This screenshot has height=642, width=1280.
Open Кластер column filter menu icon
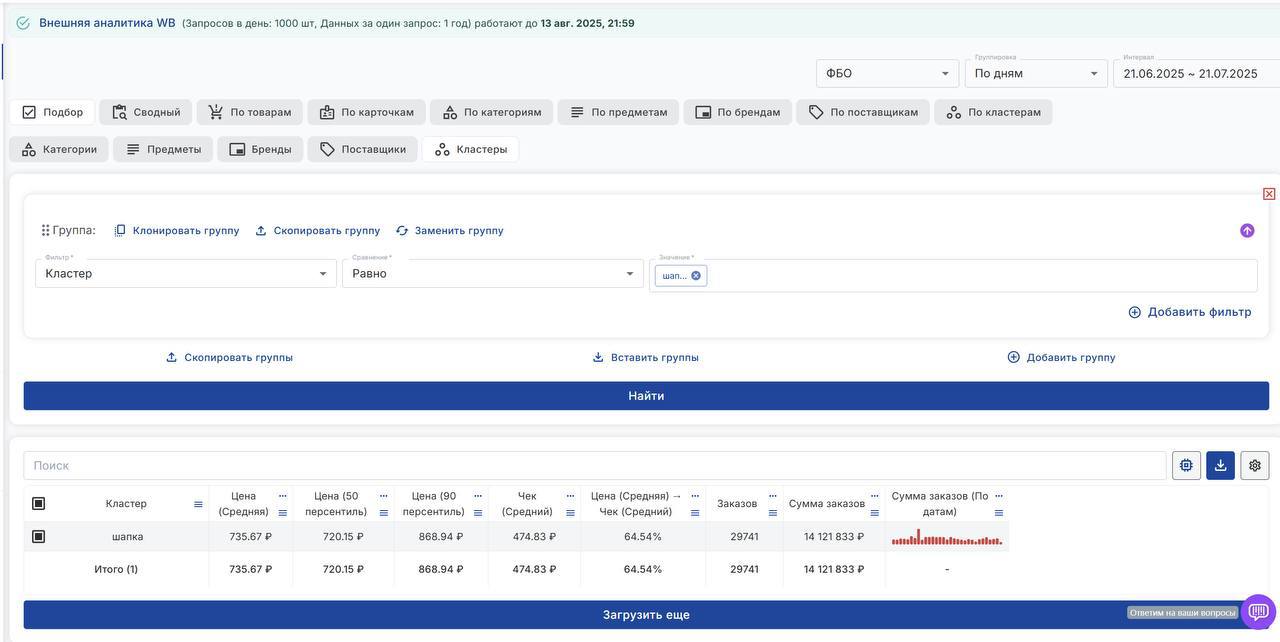[198, 505]
